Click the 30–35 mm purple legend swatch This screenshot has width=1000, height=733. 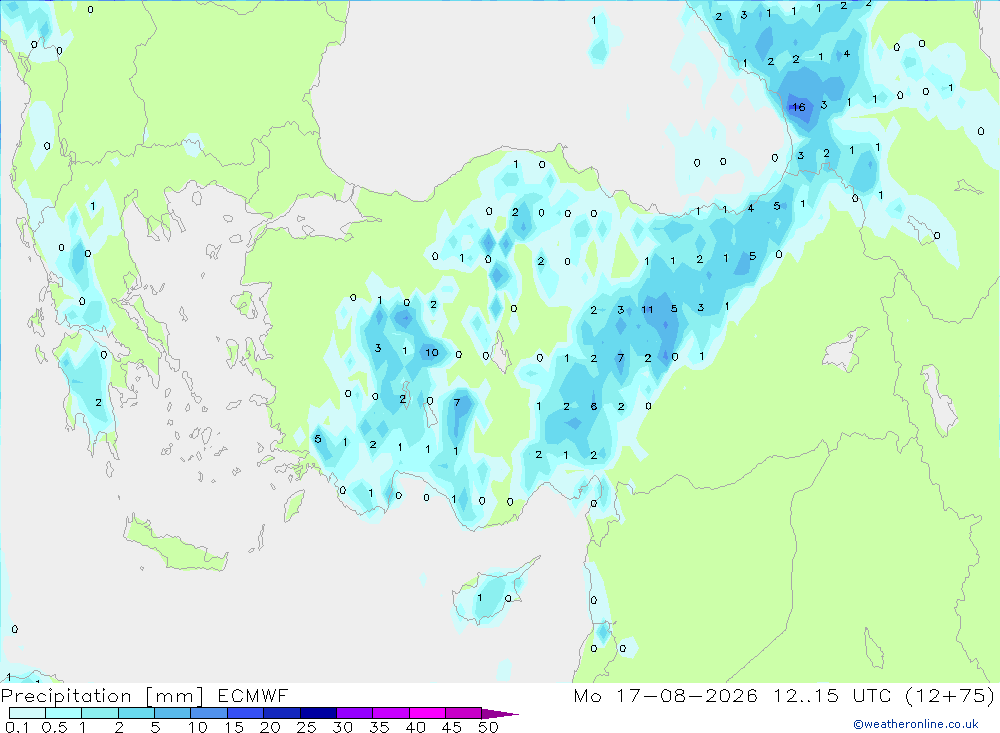[x=355, y=713]
